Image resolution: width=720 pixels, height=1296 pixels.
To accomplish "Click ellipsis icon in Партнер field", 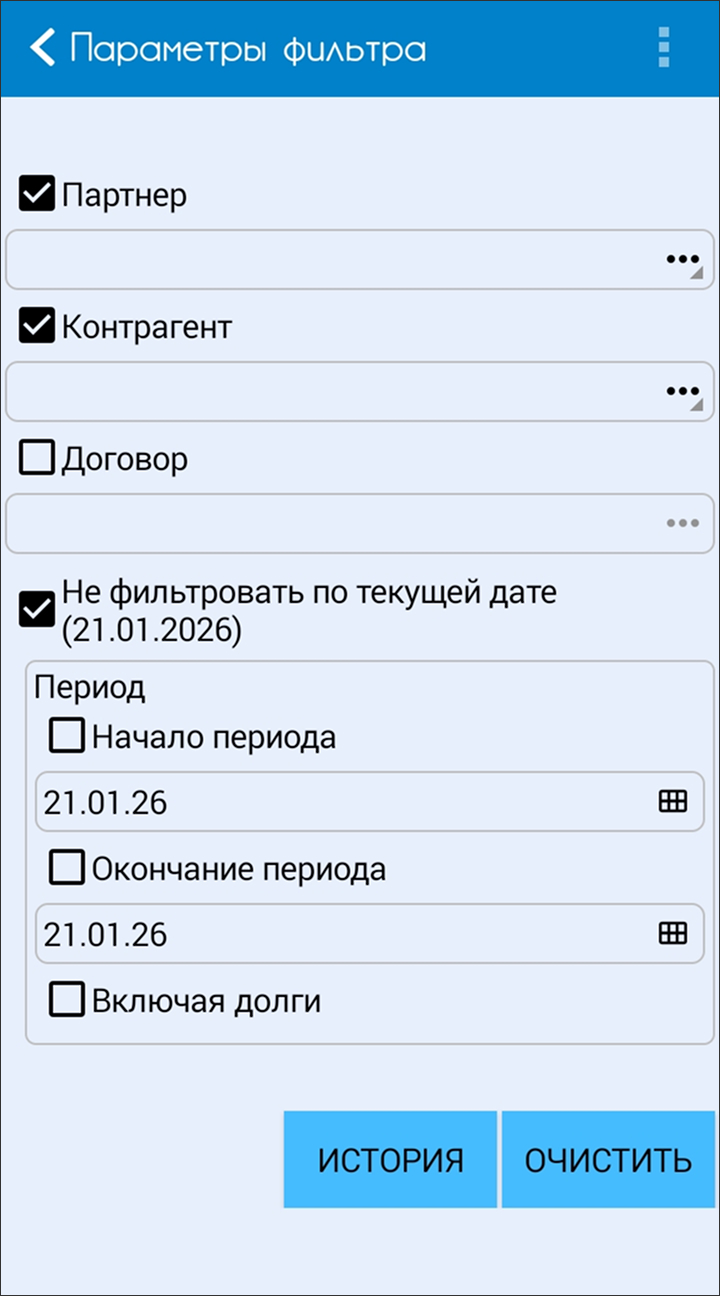I will point(682,260).
